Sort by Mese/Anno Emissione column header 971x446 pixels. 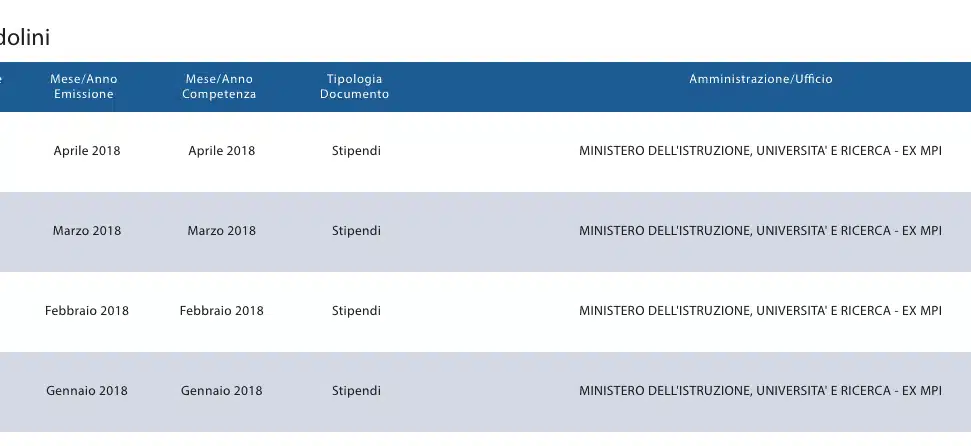(x=84, y=87)
